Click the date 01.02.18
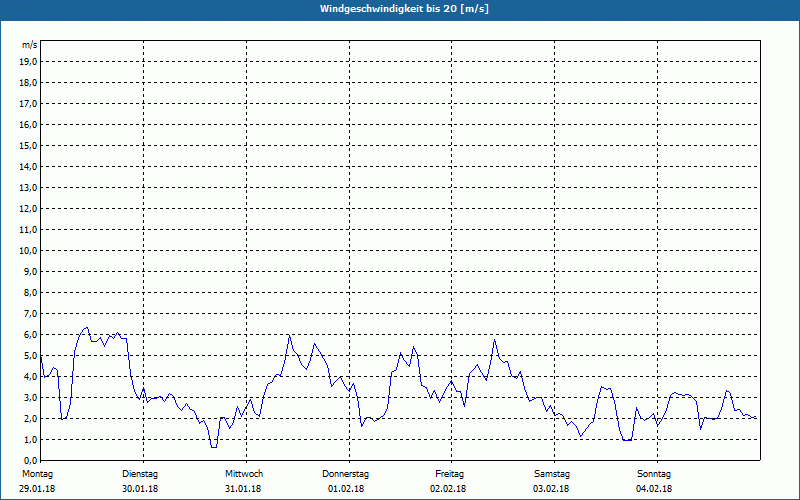Screen dimensions: 800x500 click(x=346, y=489)
